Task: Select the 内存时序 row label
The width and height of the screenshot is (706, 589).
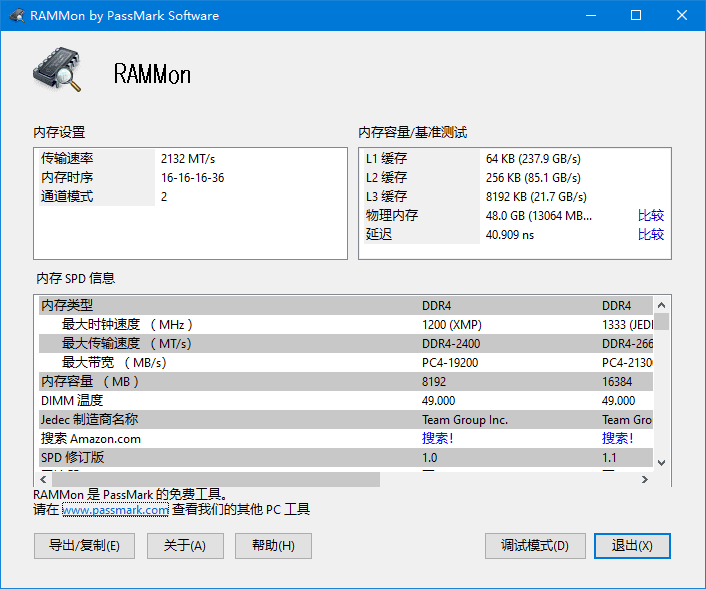Action: pyautogui.click(x=67, y=177)
